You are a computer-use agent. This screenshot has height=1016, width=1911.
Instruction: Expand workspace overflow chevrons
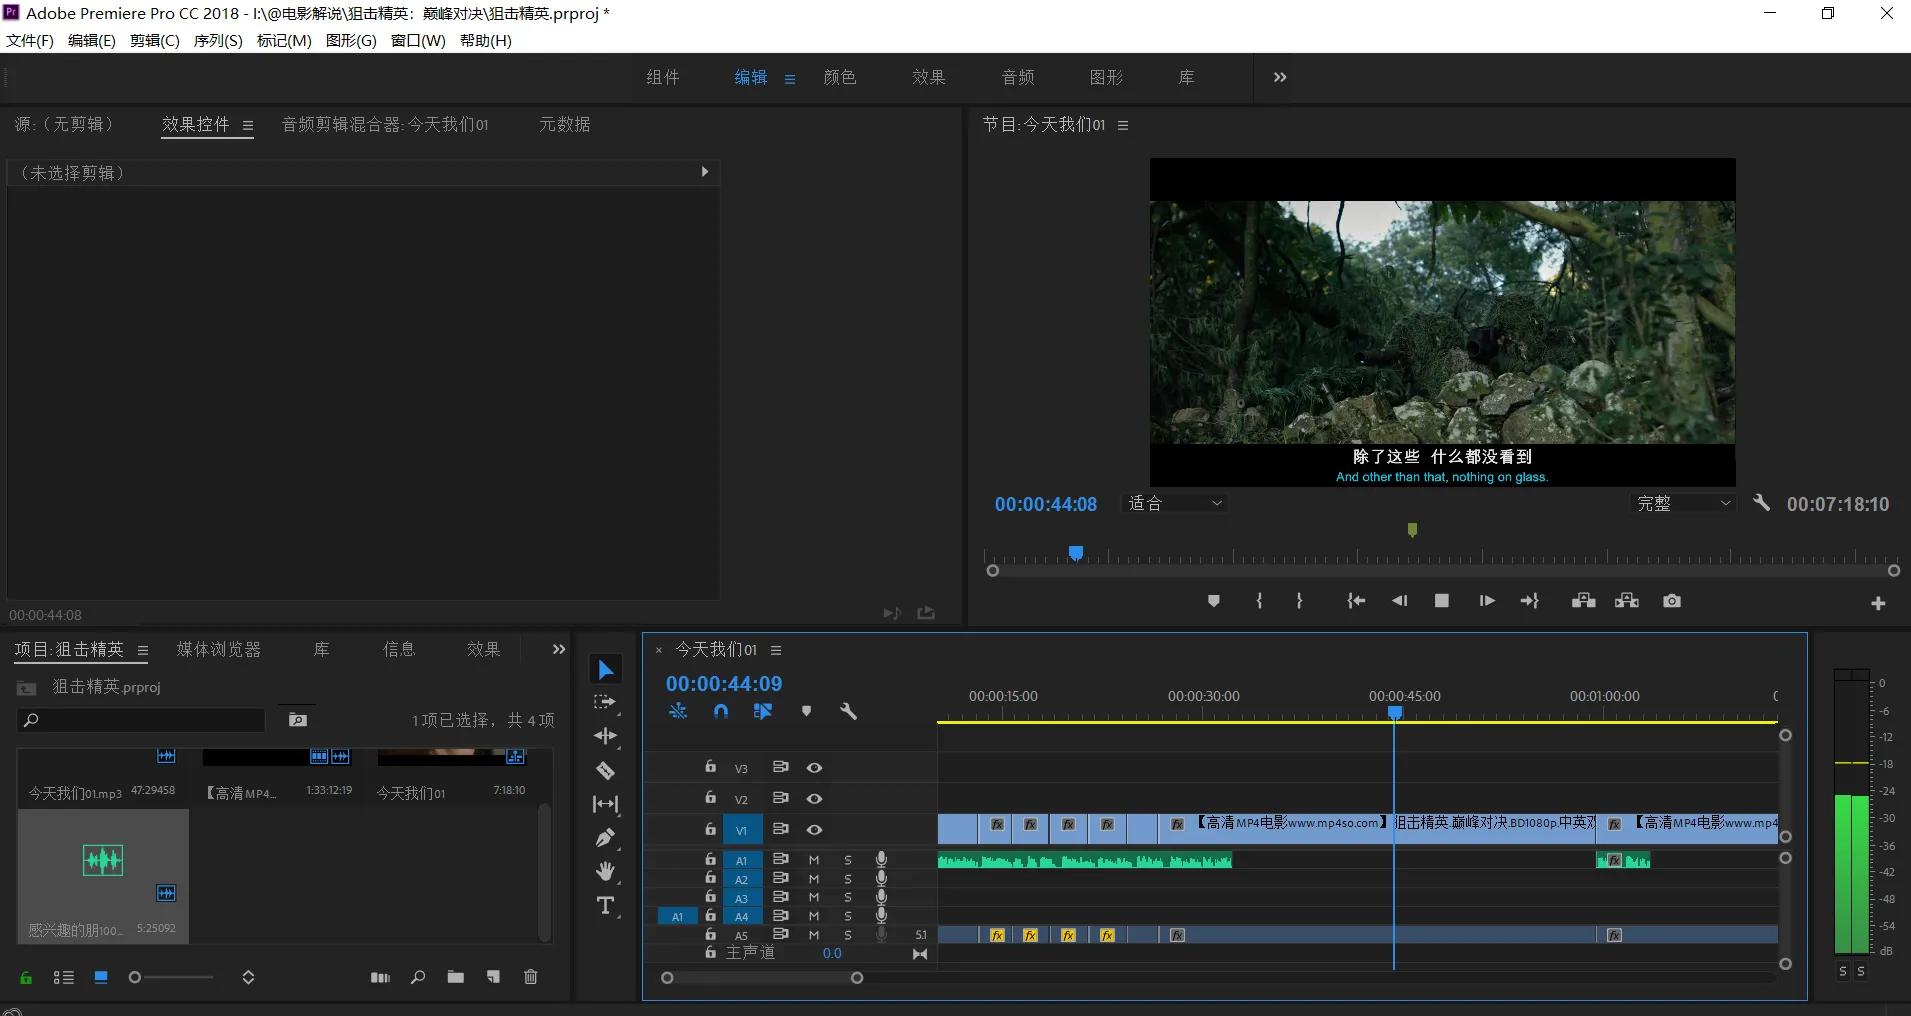point(1280,77)
